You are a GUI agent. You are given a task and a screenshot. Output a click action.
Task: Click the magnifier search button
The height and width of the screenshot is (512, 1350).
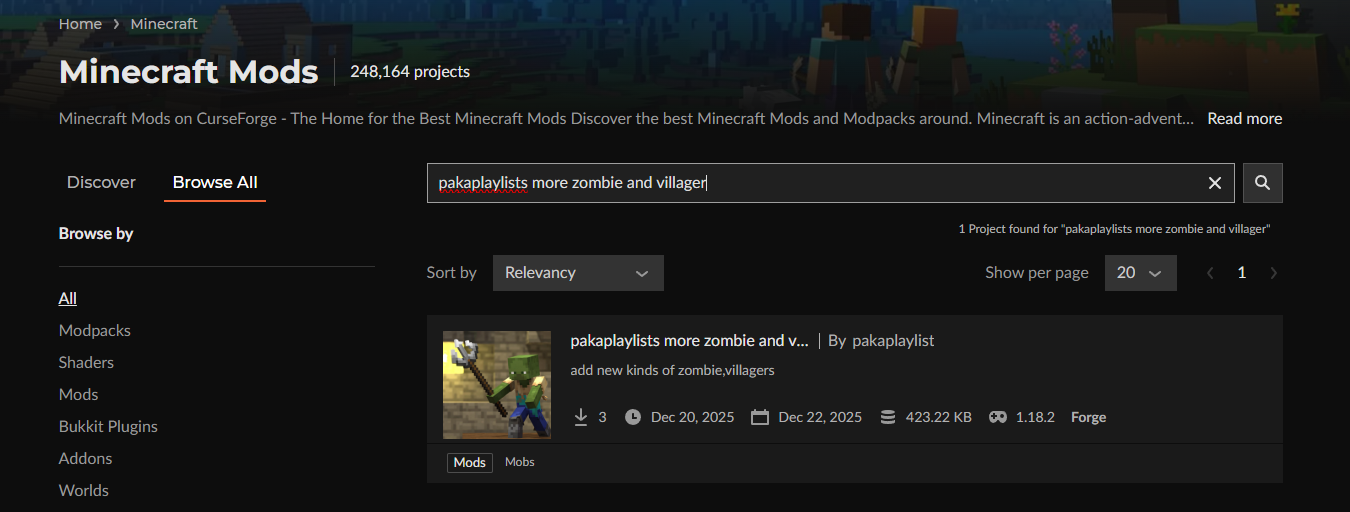(x=1262, y=183)
